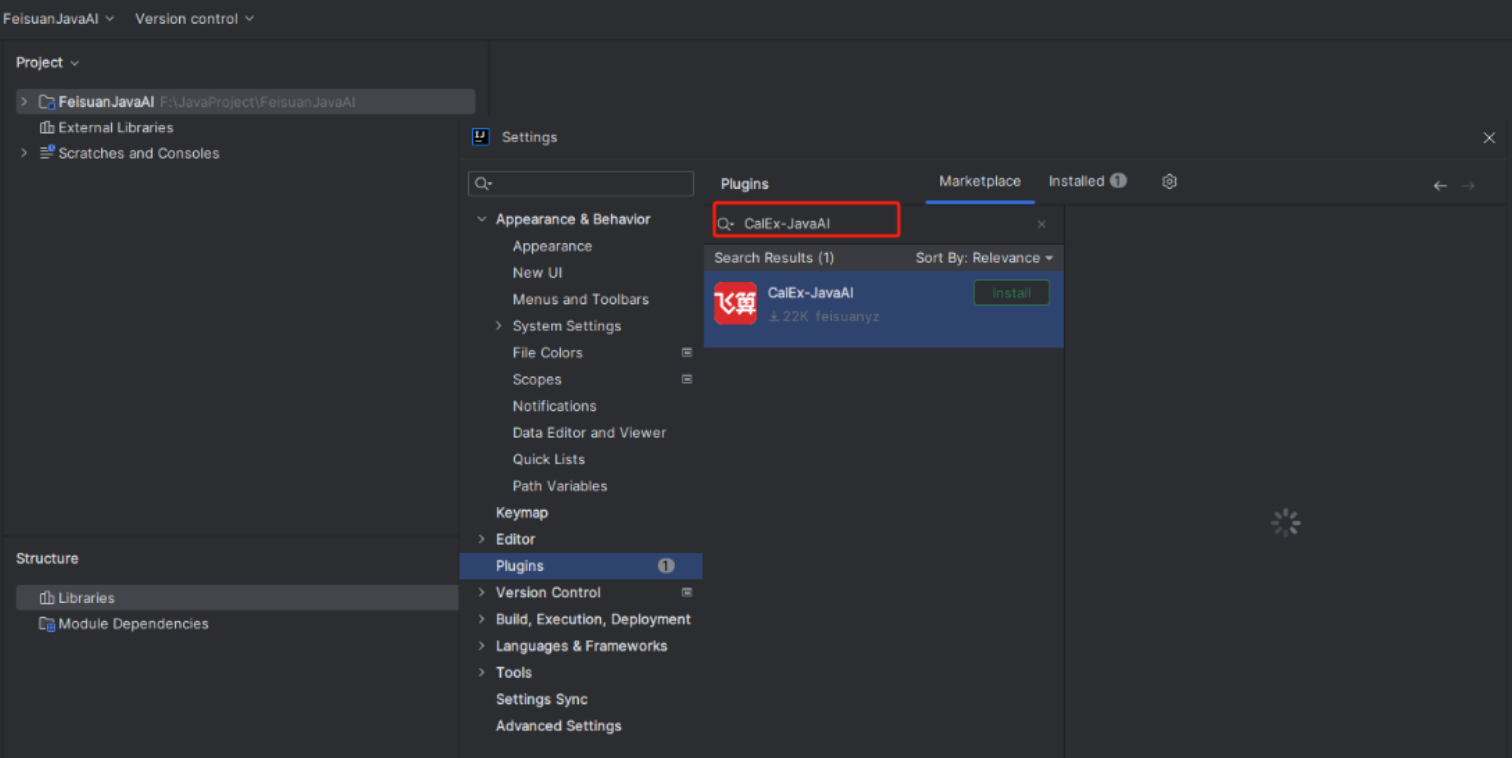Select Module Dependencies in Structure panel
Viewport: 1512px width, 758px height.
pos(133,624)
